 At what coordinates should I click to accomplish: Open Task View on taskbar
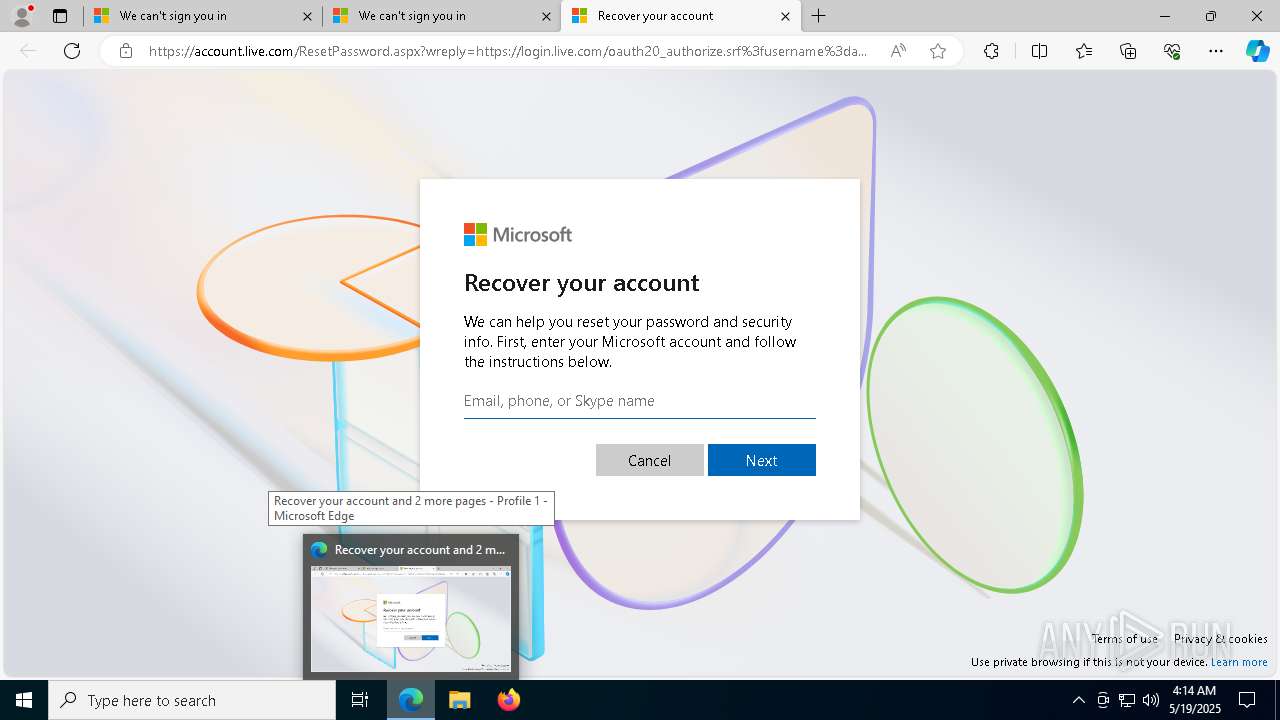click(x=360, y=700)
